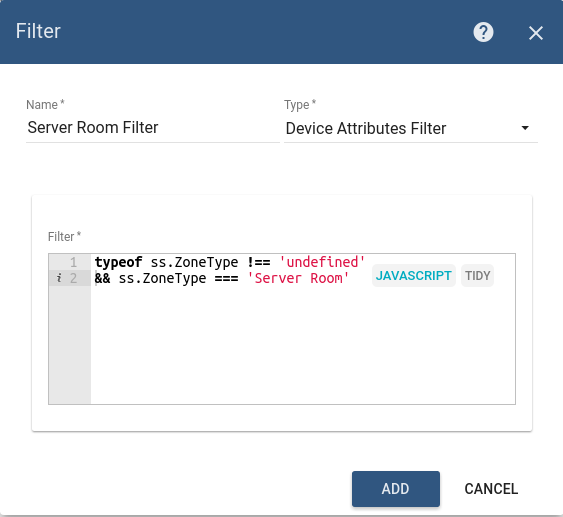Expand the Type dropdown arrow

point(525,128)
